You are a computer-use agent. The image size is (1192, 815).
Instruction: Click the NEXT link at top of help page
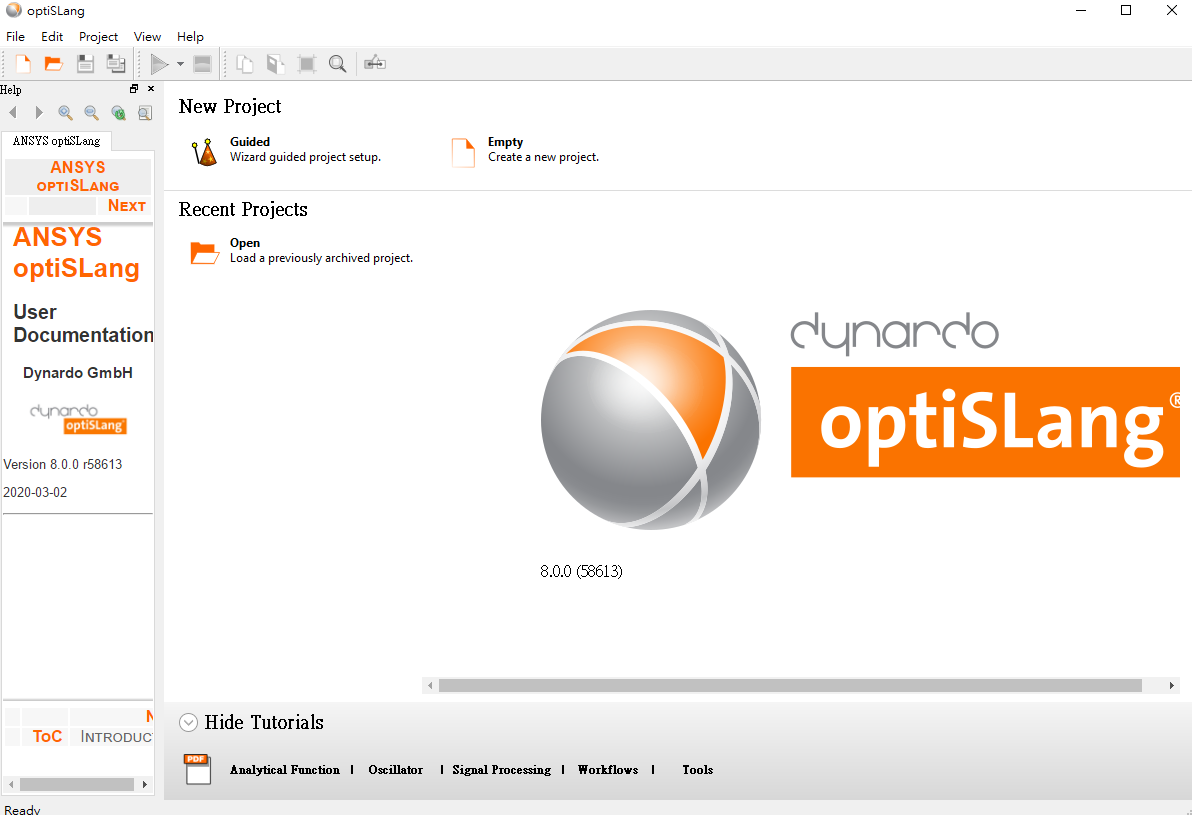pos(126,205)
